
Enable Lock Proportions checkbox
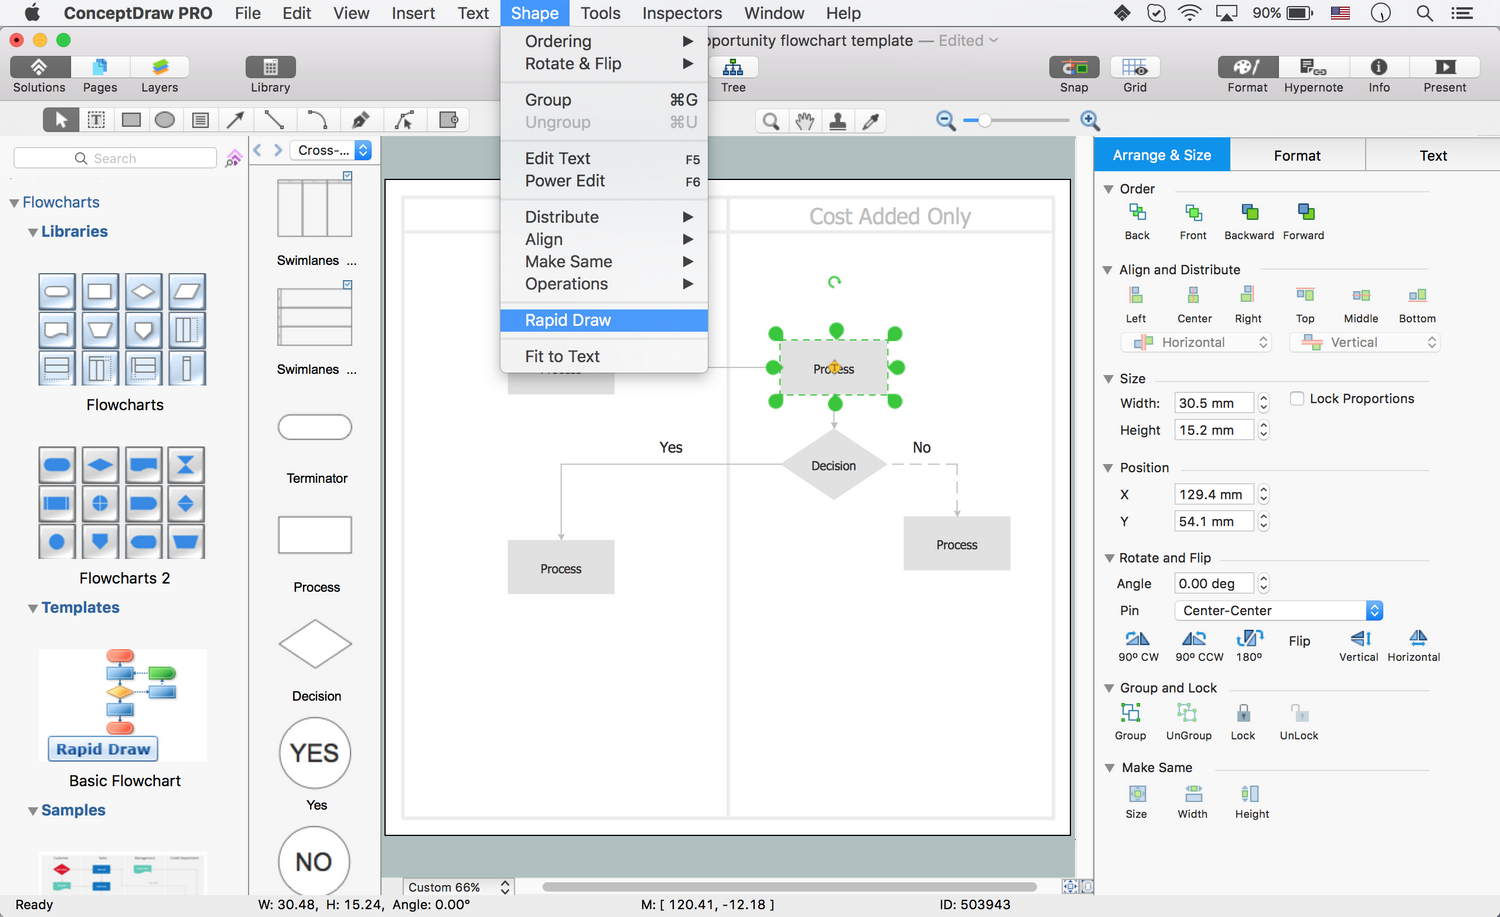(x=1297, y=398)
